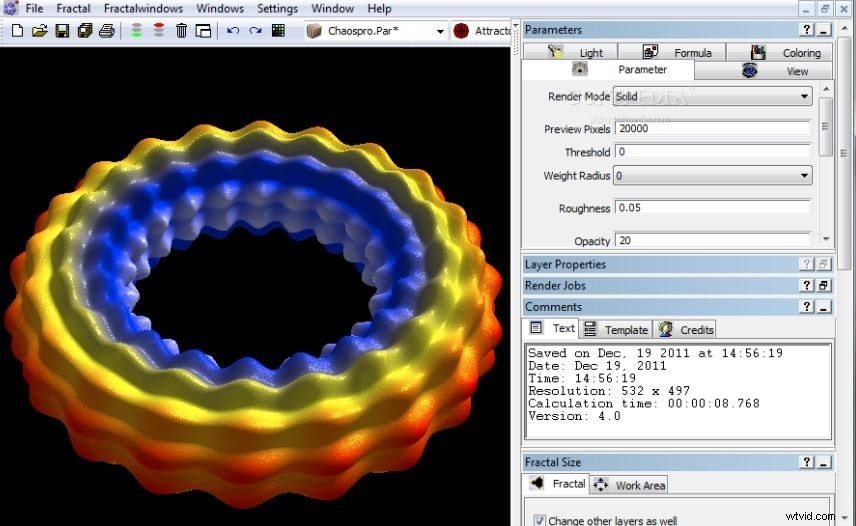Toggle 'Change other layers as well' checkbox
This screenshot has height=526, width=856.
coord(539,521)
